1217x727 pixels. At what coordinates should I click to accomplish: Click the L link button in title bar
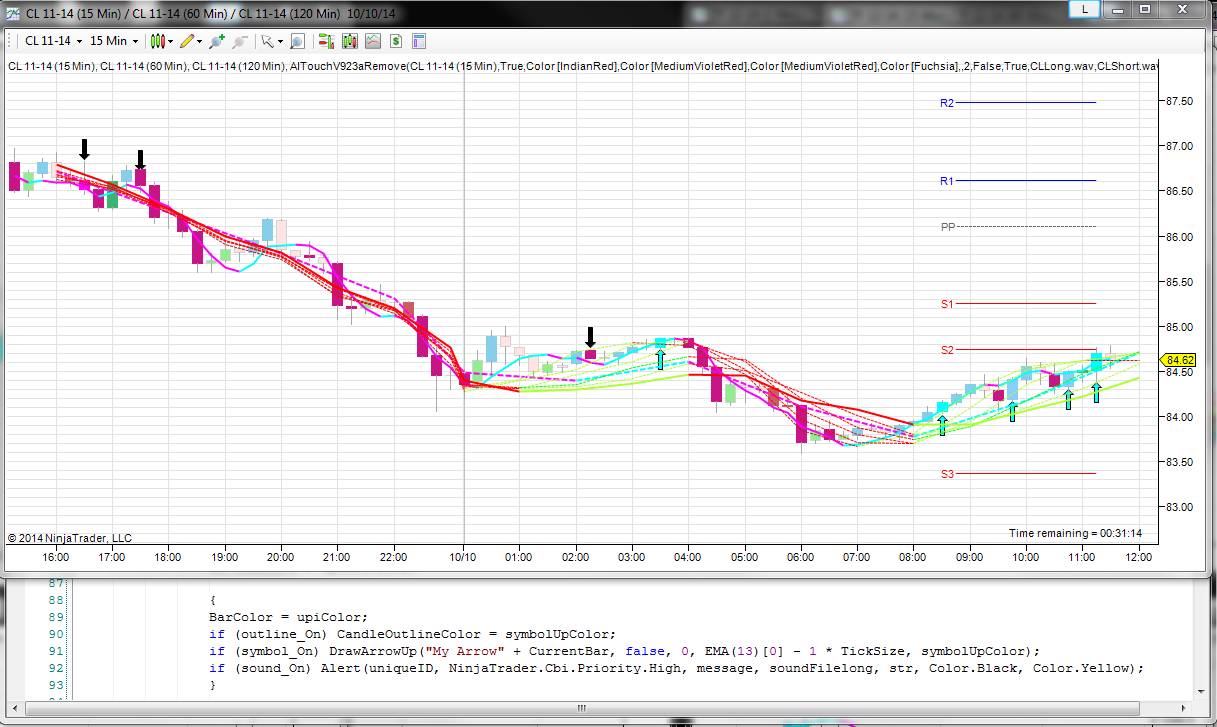tap(1083, 9)
